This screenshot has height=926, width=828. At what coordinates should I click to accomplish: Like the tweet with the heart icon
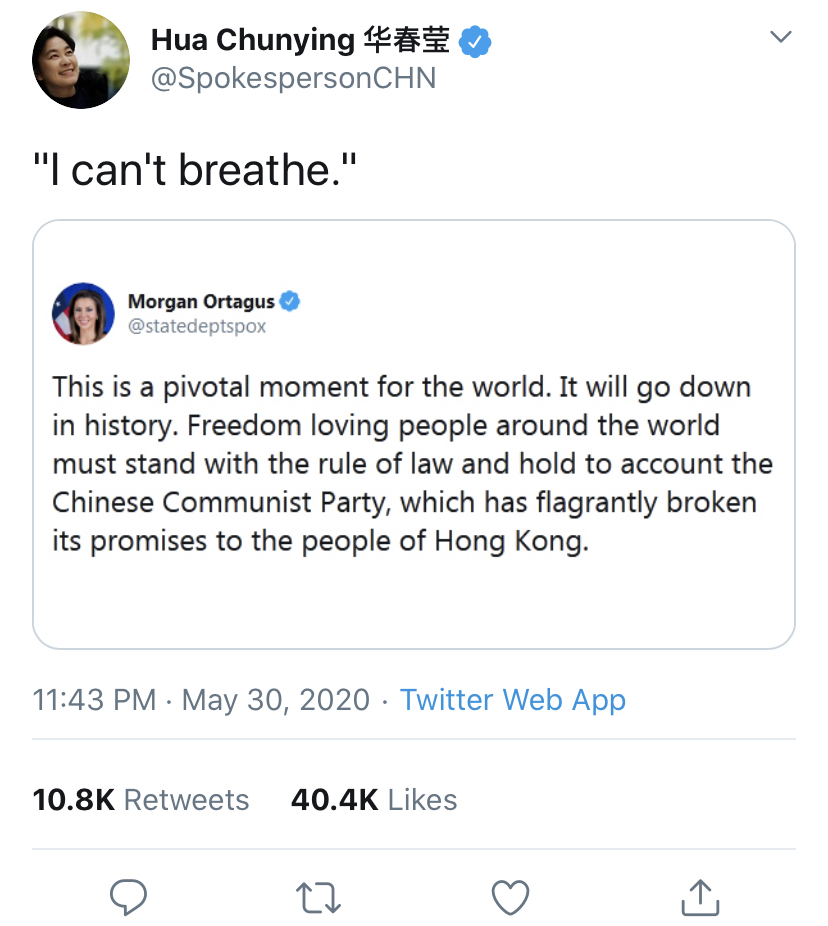510,897
